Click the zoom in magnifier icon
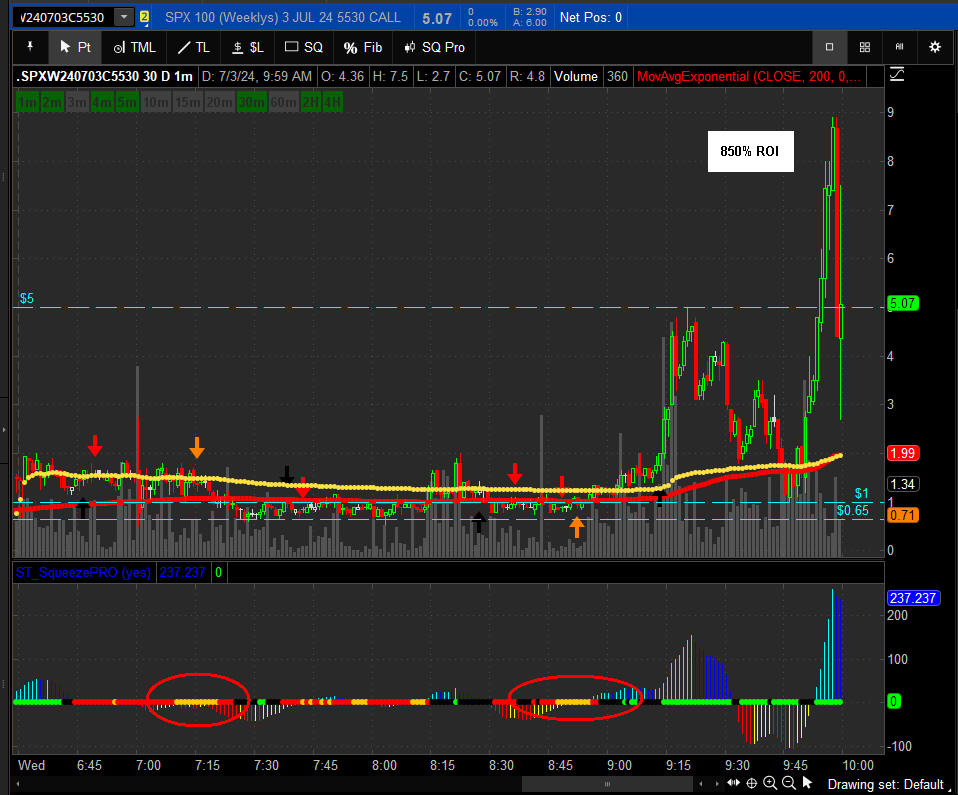This screenshot has height=795, width=958. [770, 783]
